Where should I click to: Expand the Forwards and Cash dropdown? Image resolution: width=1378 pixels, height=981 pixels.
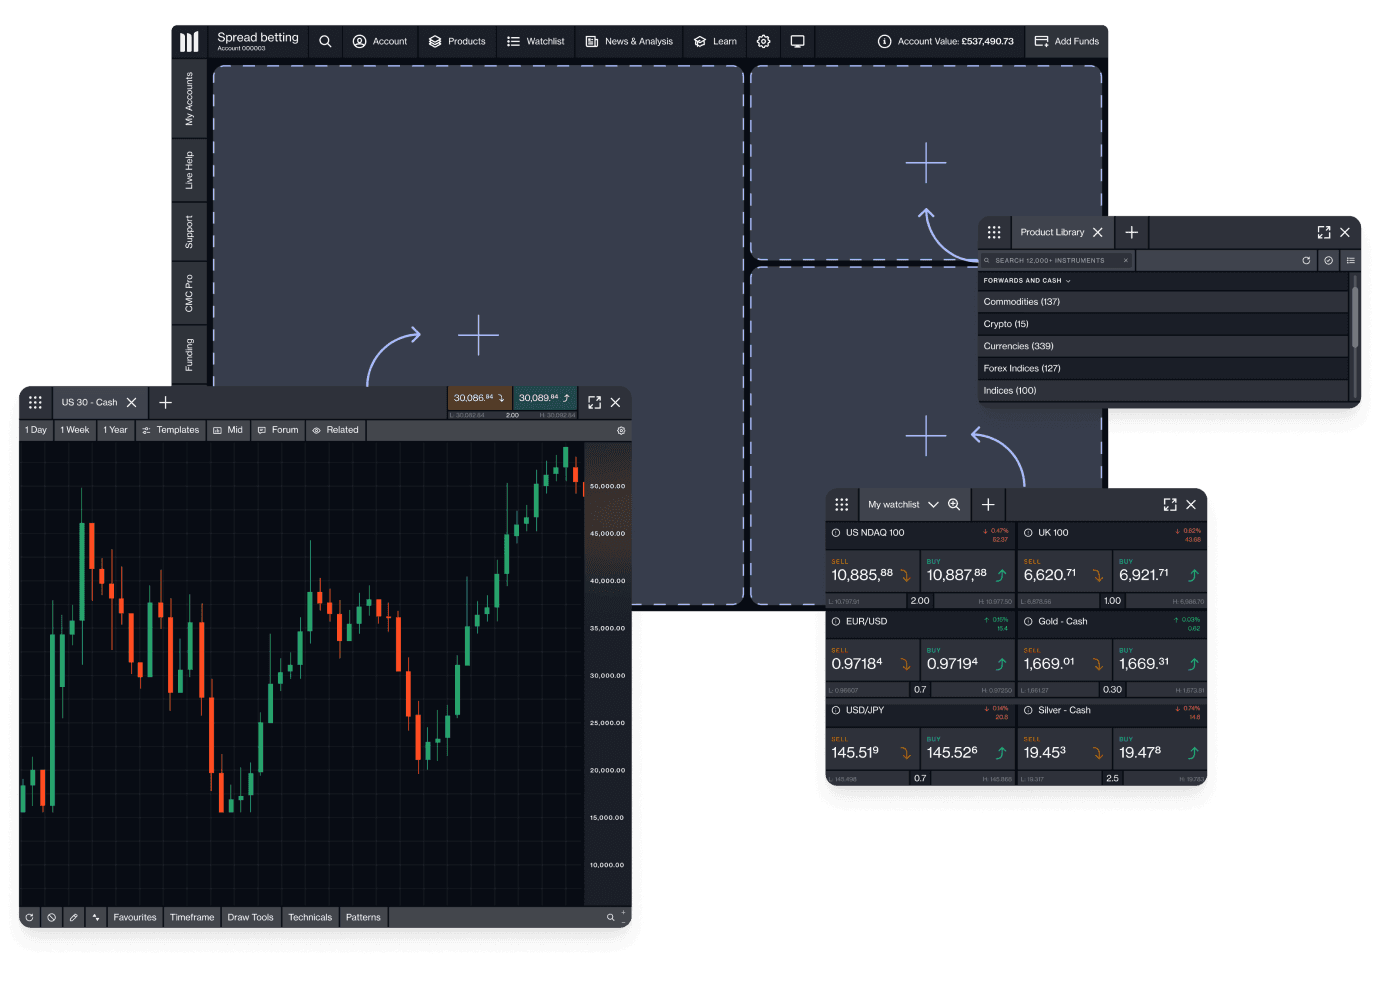tap(1027, 281)
